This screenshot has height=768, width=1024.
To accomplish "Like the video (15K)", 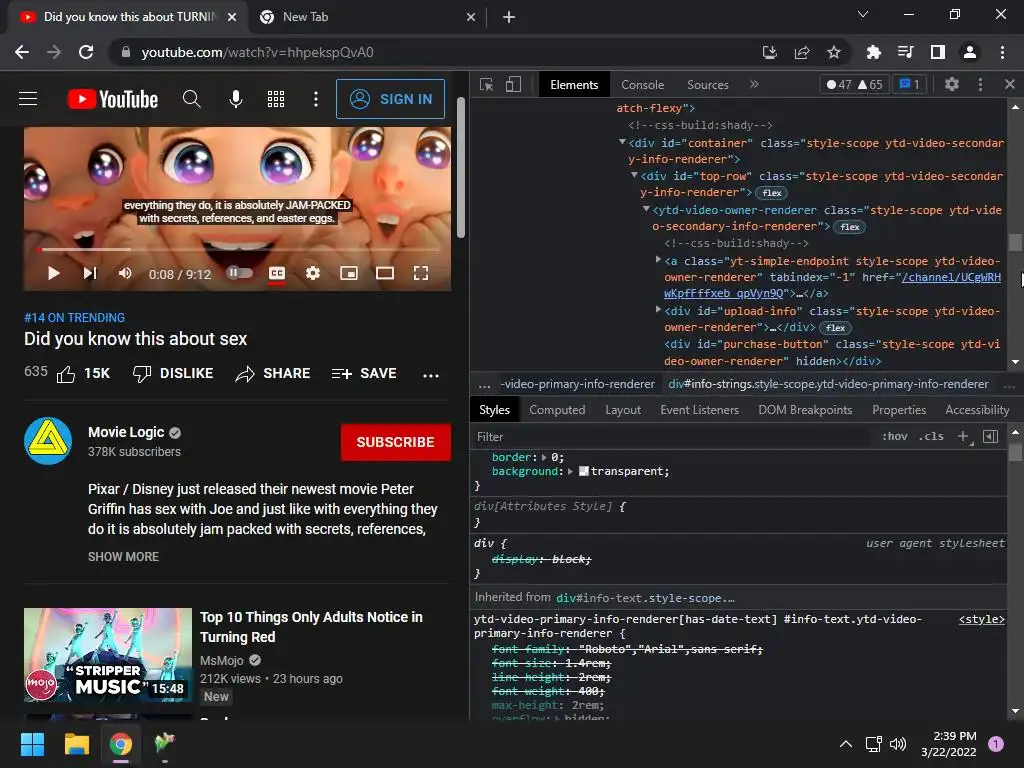I will [x=83, y=374].
